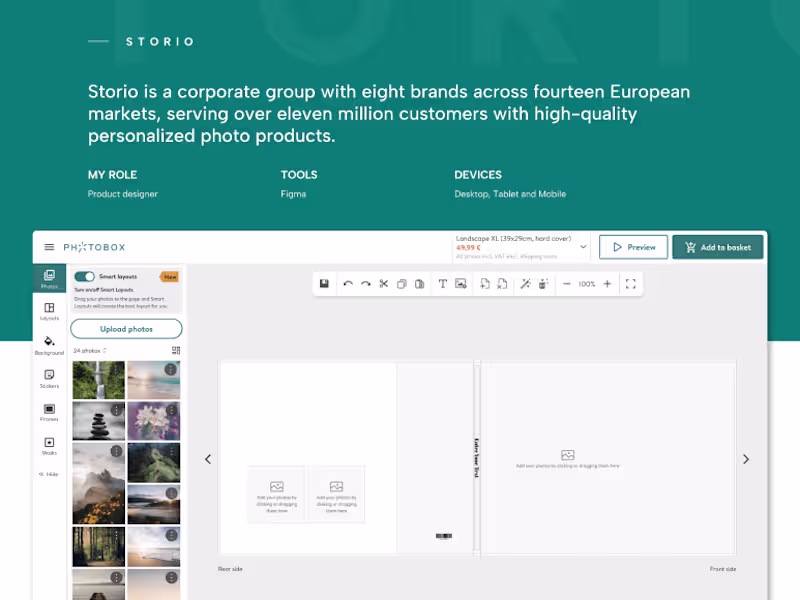The height and width of the screenshot is (600, 800).
Task: Open the hamburger menu beside Photobox logo
Action: point(49,247)
